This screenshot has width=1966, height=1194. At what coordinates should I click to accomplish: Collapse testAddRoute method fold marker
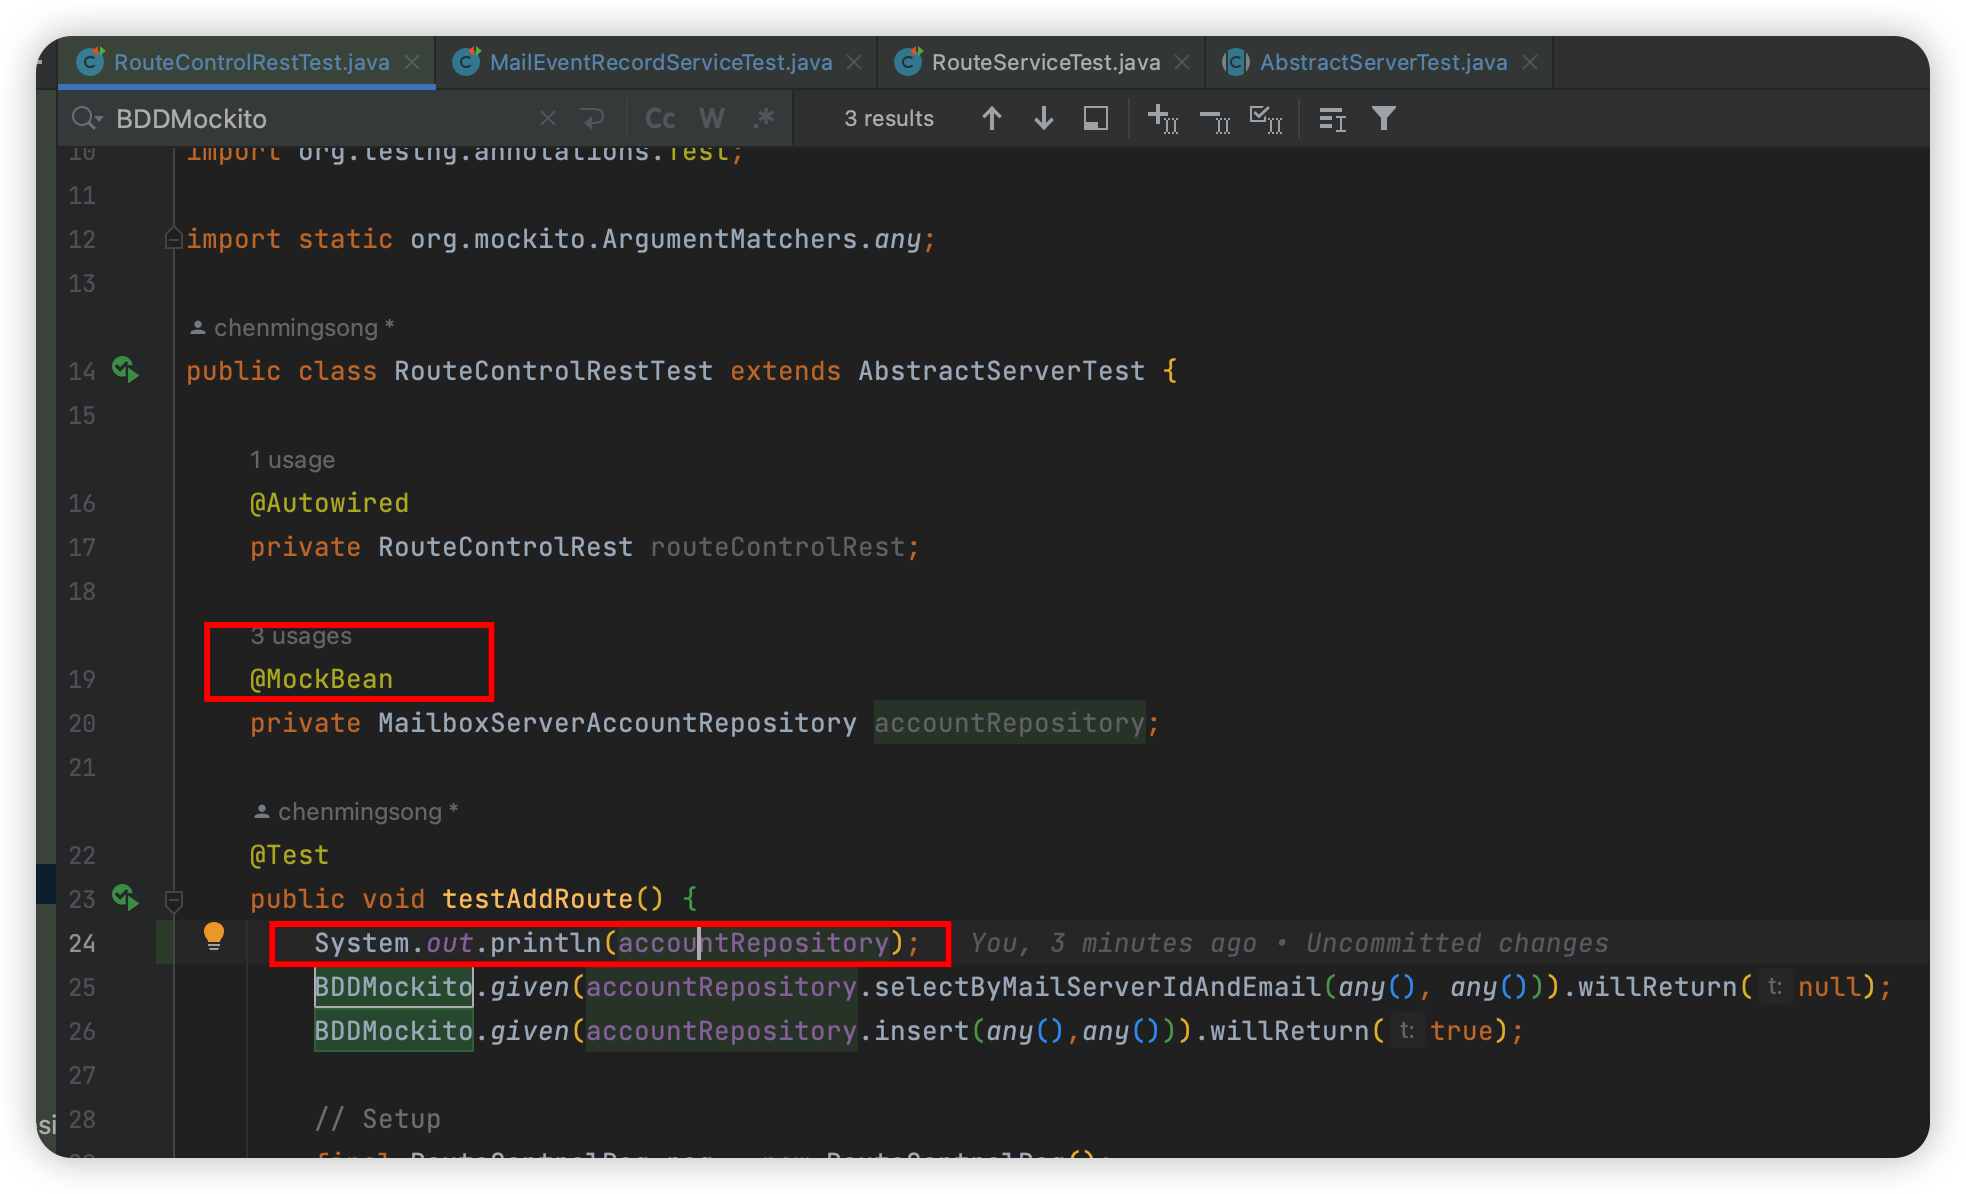173,901
